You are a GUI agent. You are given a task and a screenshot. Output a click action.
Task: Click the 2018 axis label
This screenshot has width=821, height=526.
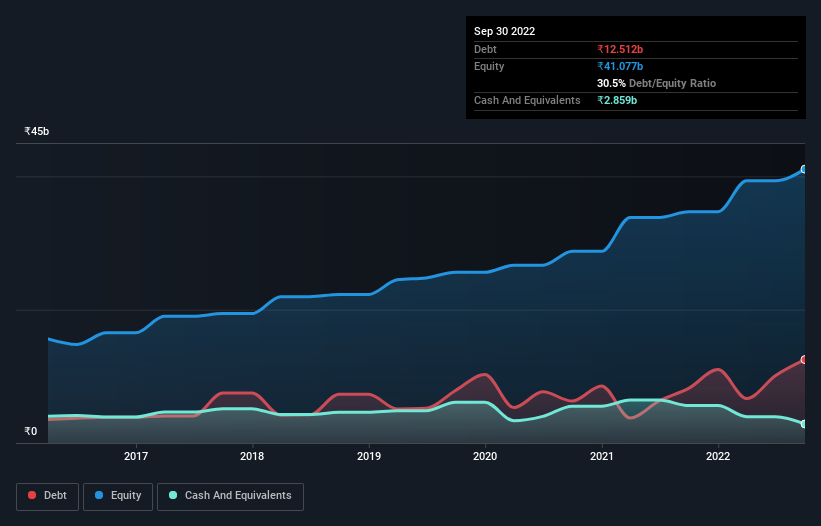[x=252, y=456]
